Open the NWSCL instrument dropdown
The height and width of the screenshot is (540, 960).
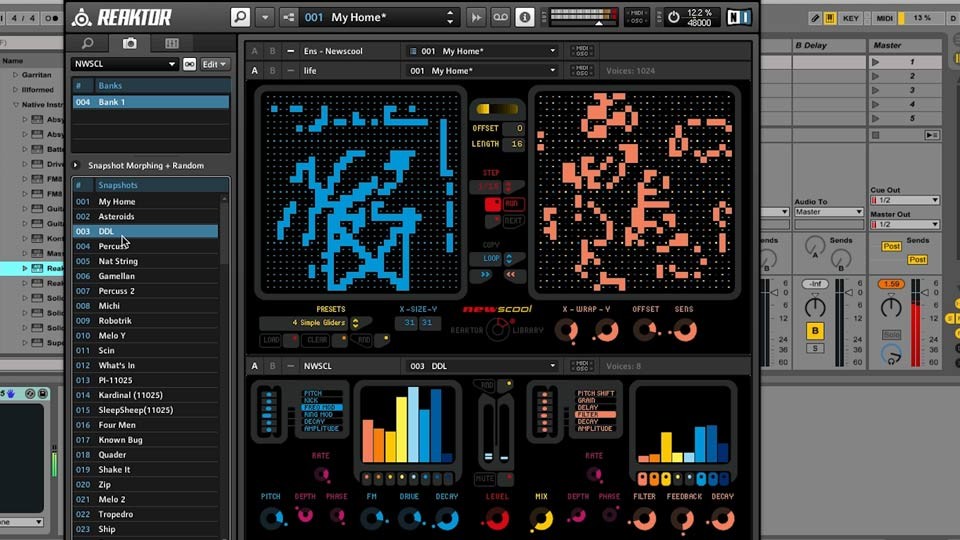tap(124, 64)
